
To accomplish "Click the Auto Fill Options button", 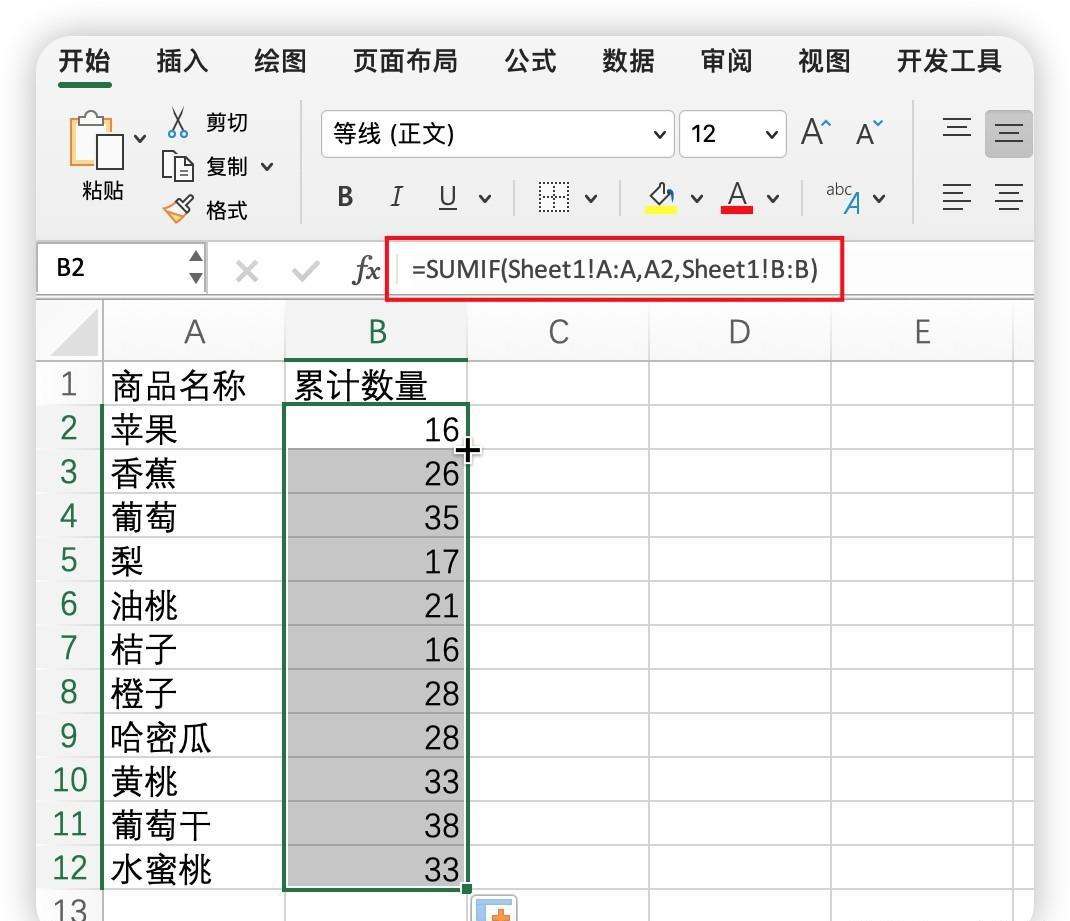I will pyautogui.click(x=493, y=909).
